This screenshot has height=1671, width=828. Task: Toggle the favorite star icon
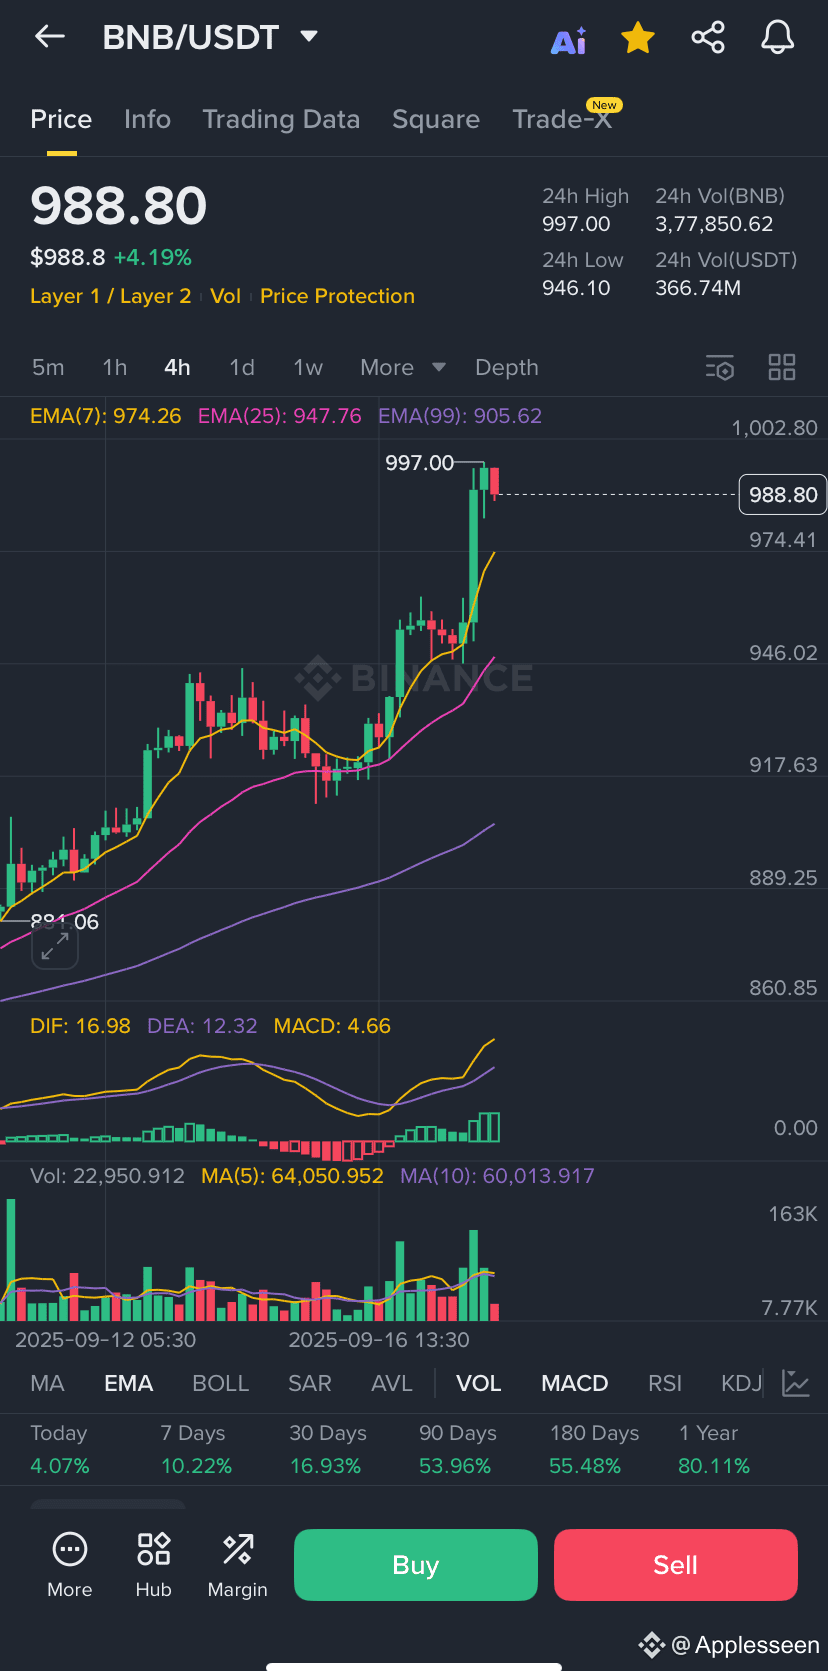point(637,38)
